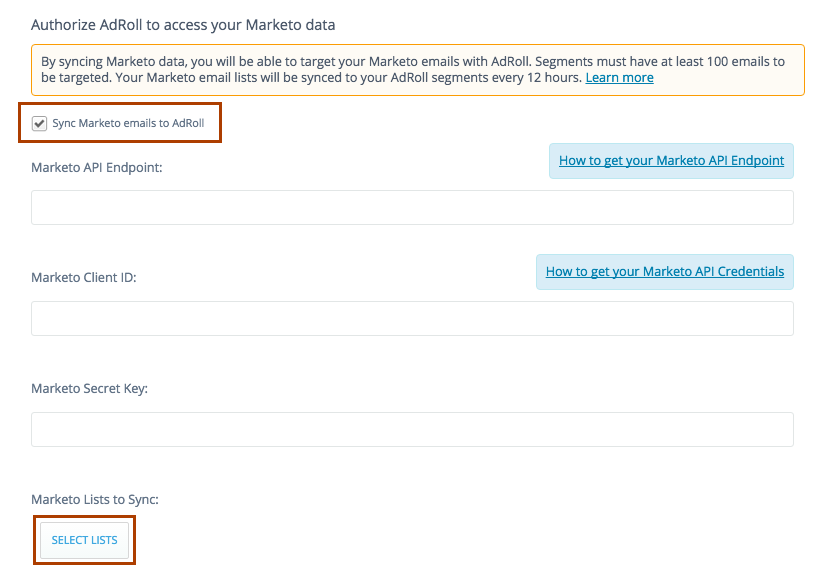Uncheck the Sync Marketo emails to AdRoll checkbox
The image size is (834, 576).
(x=39, y=123)
